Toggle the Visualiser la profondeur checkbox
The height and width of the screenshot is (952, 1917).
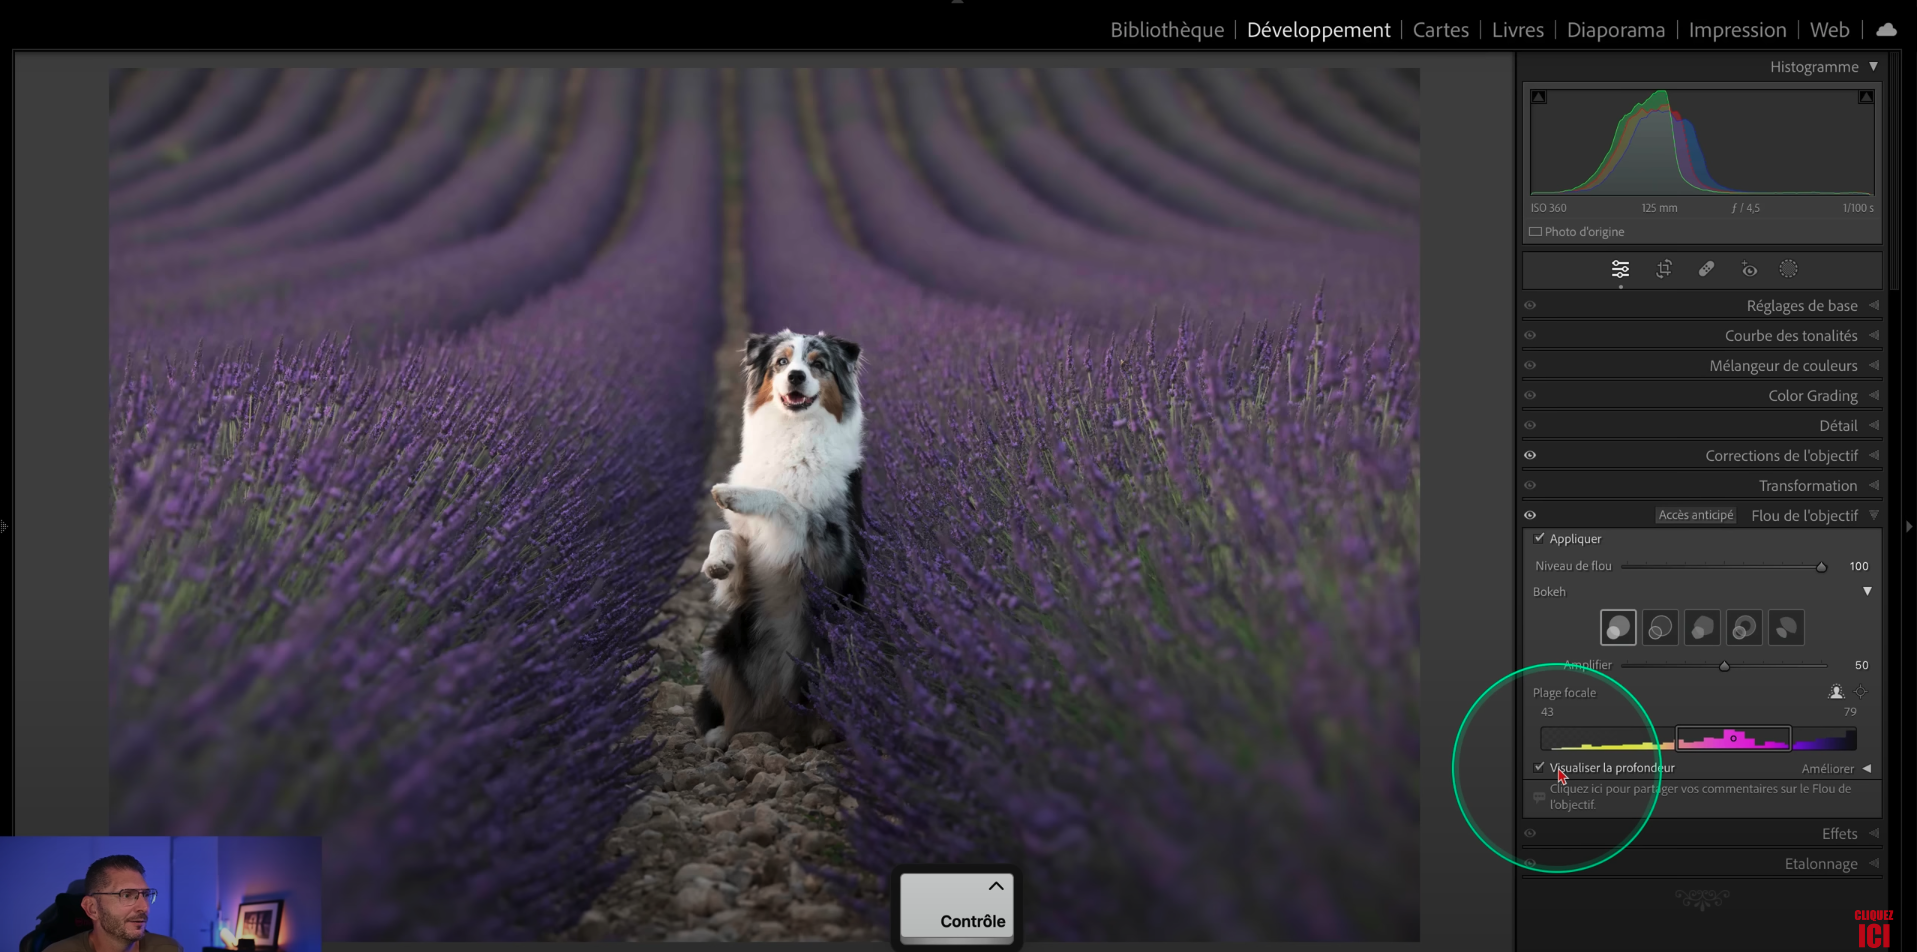pos(1540,767)
